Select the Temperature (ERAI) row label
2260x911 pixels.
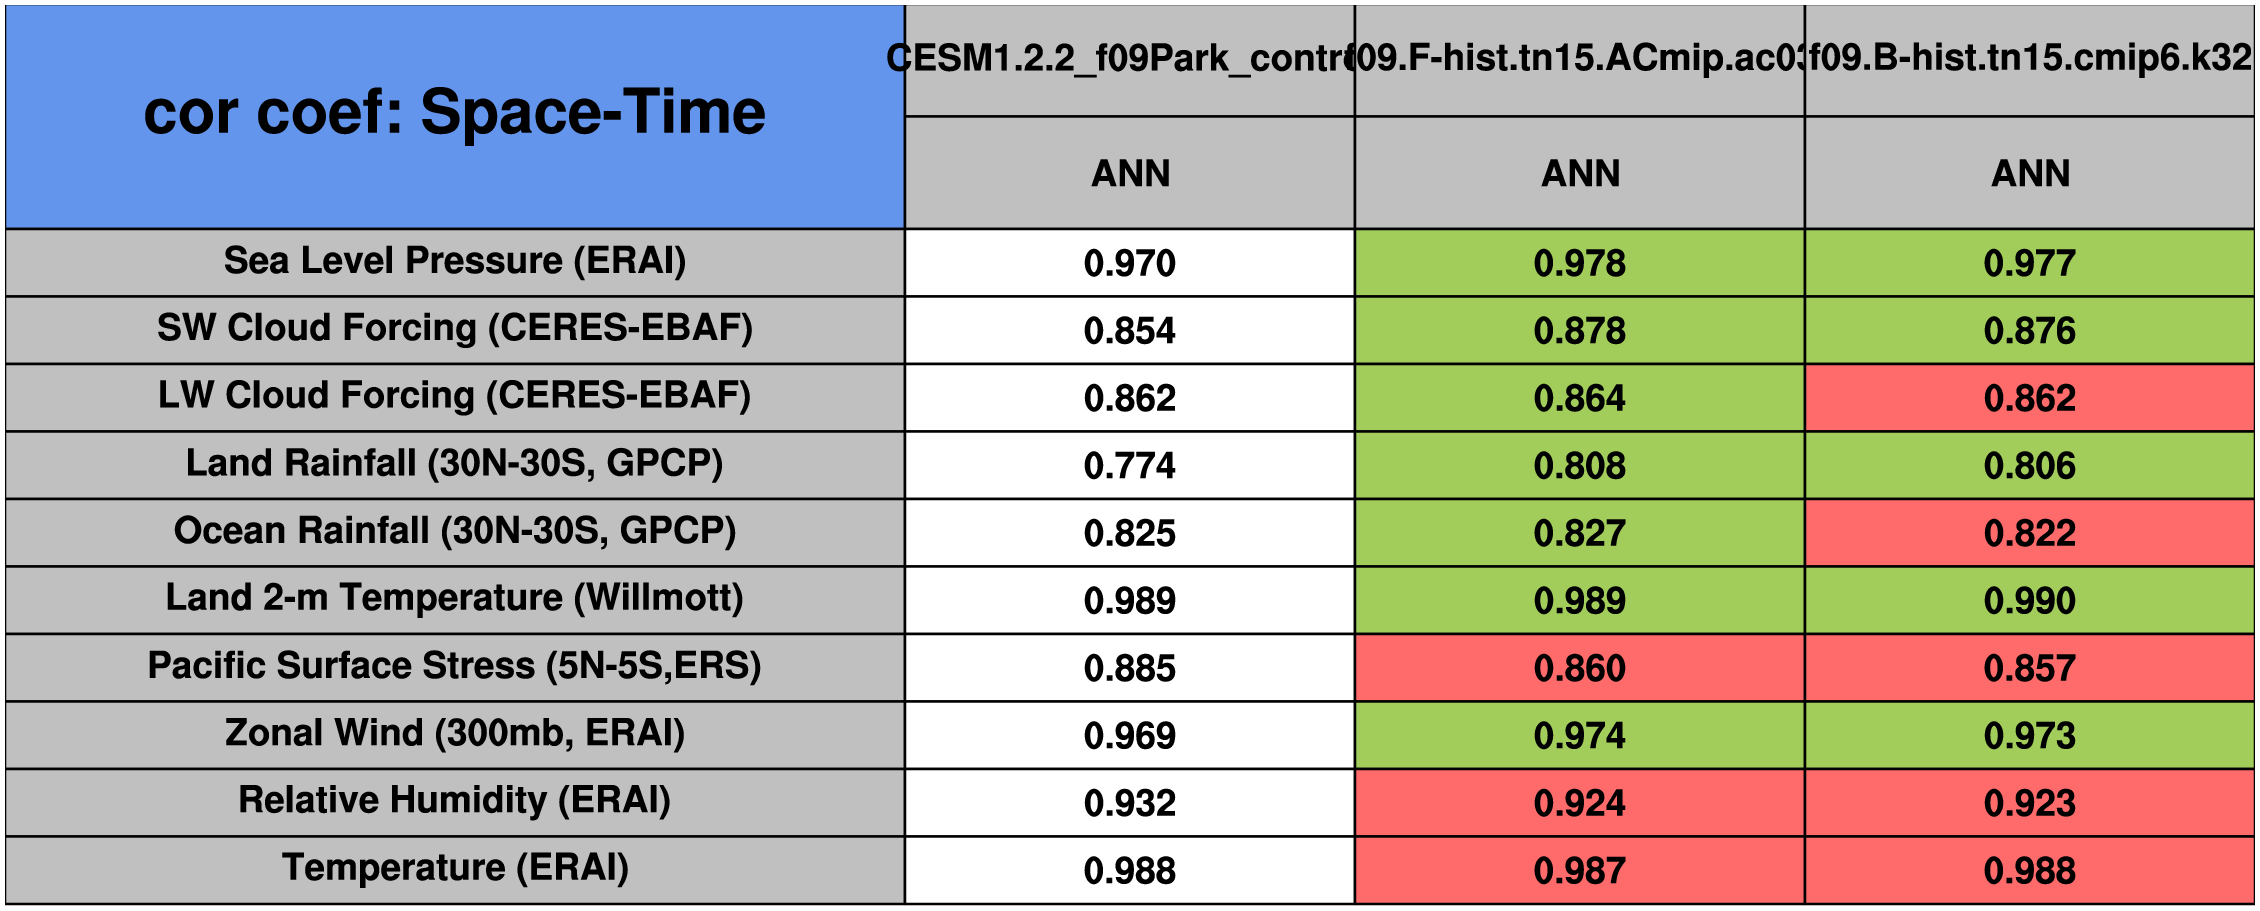(455, 868)
